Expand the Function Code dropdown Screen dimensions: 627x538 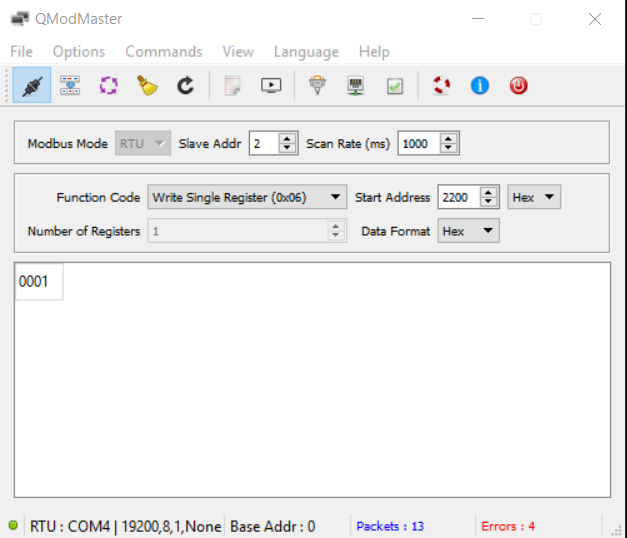247,197
